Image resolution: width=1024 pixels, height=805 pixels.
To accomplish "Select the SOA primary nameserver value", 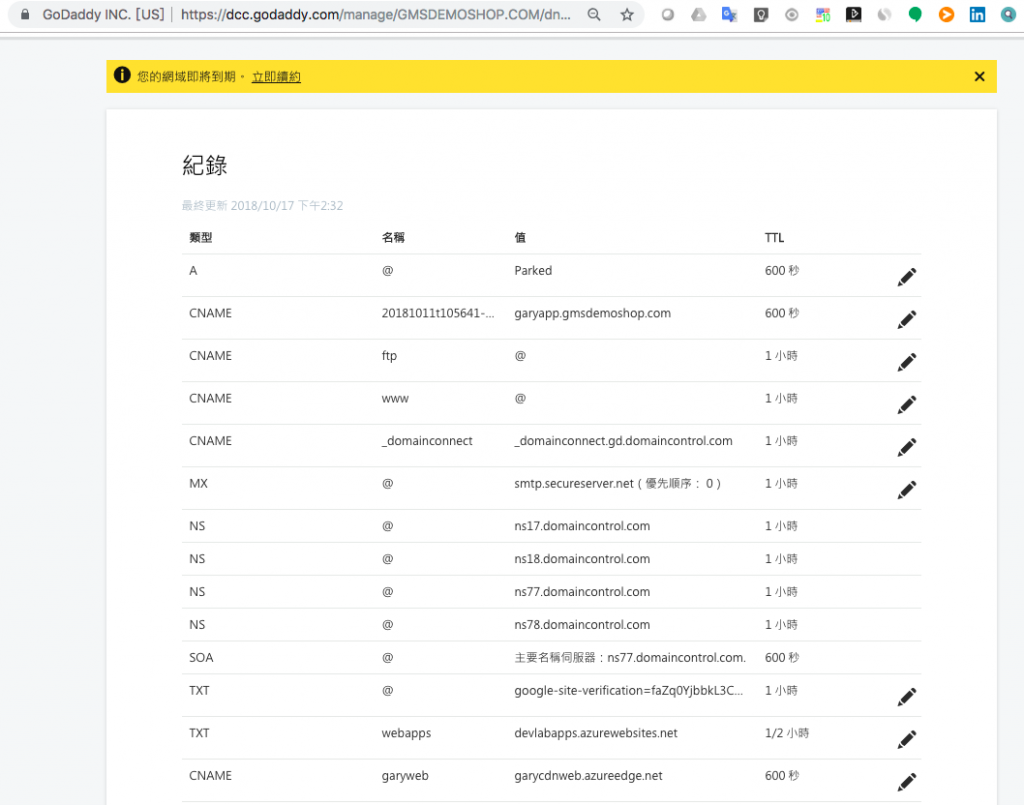I will (630, 657).
